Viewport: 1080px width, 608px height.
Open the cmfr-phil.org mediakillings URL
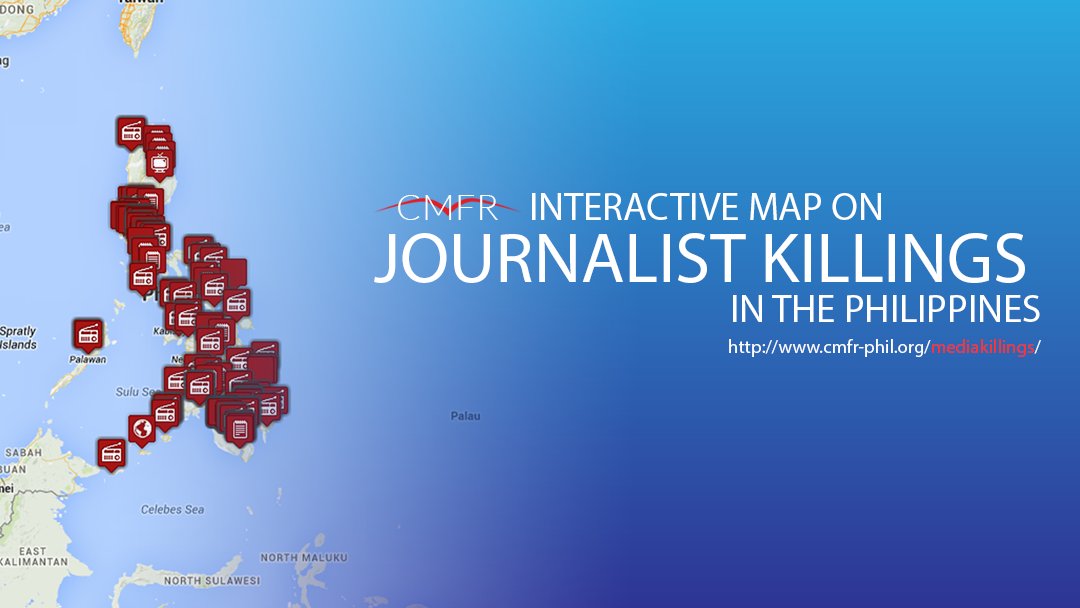(x=884, y=347)
